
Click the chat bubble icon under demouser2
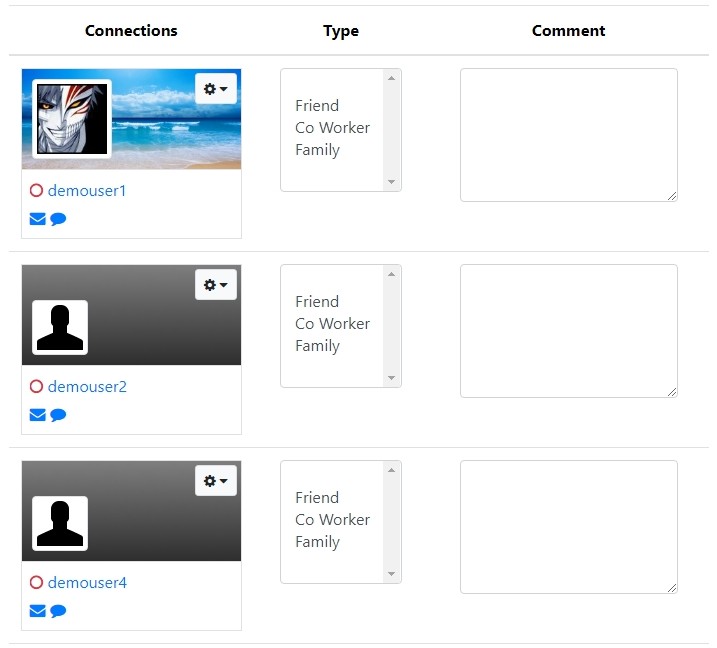(58, 415)
